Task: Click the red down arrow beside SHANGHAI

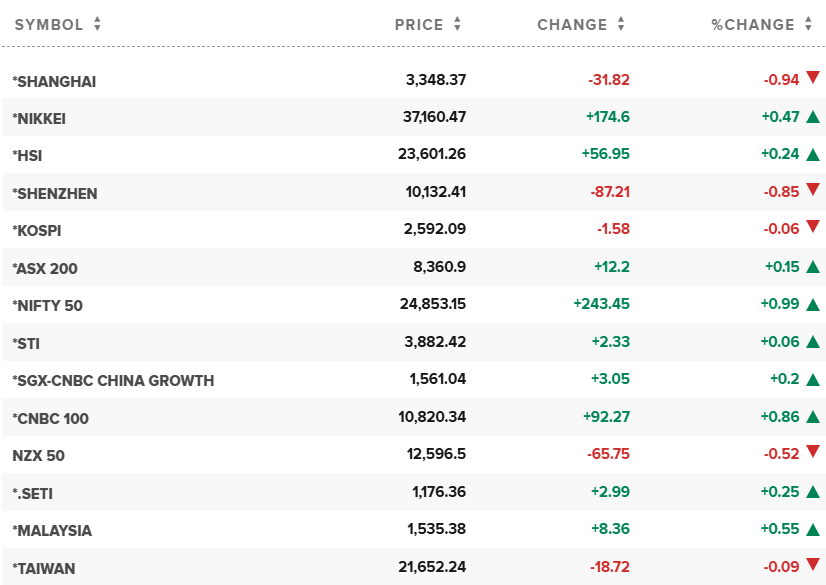Action: (812, 78)
